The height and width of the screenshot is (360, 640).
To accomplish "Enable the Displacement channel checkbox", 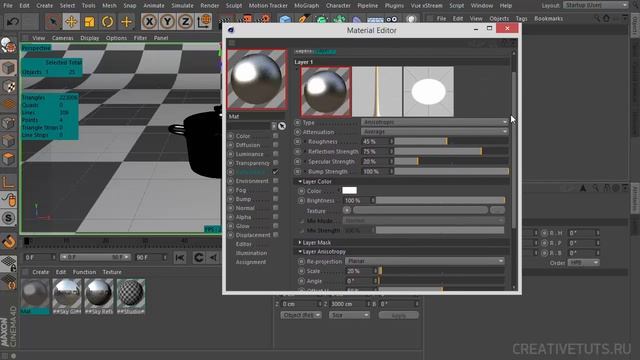I will point(276,235).
